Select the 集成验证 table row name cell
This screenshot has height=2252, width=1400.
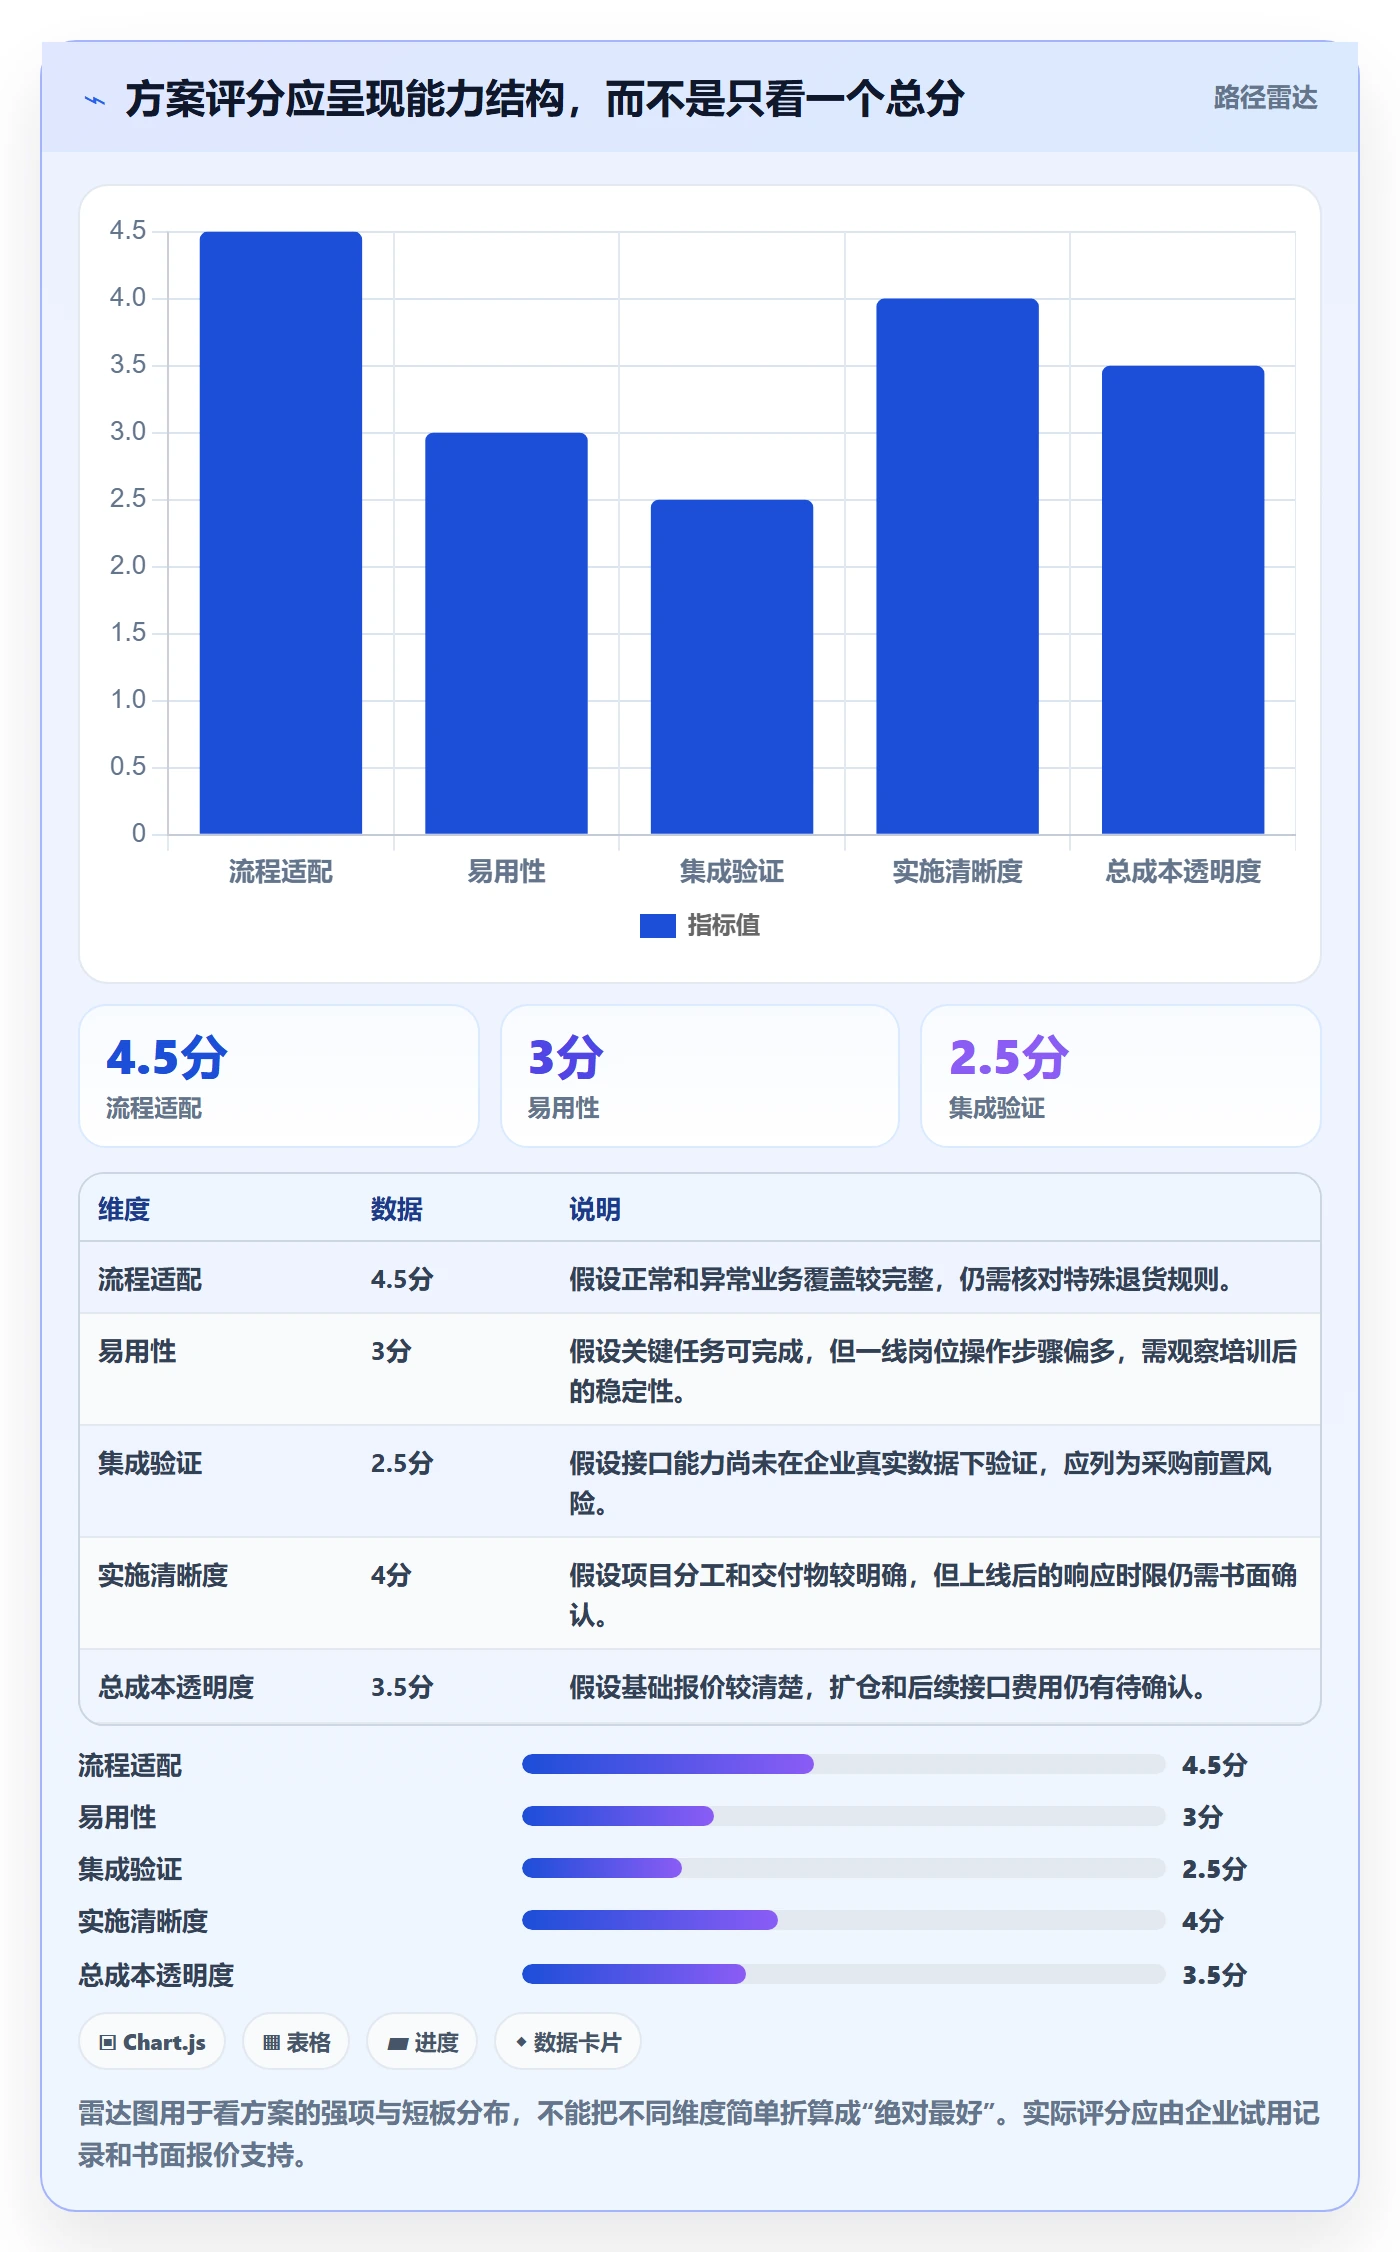tap(150, 1463)
